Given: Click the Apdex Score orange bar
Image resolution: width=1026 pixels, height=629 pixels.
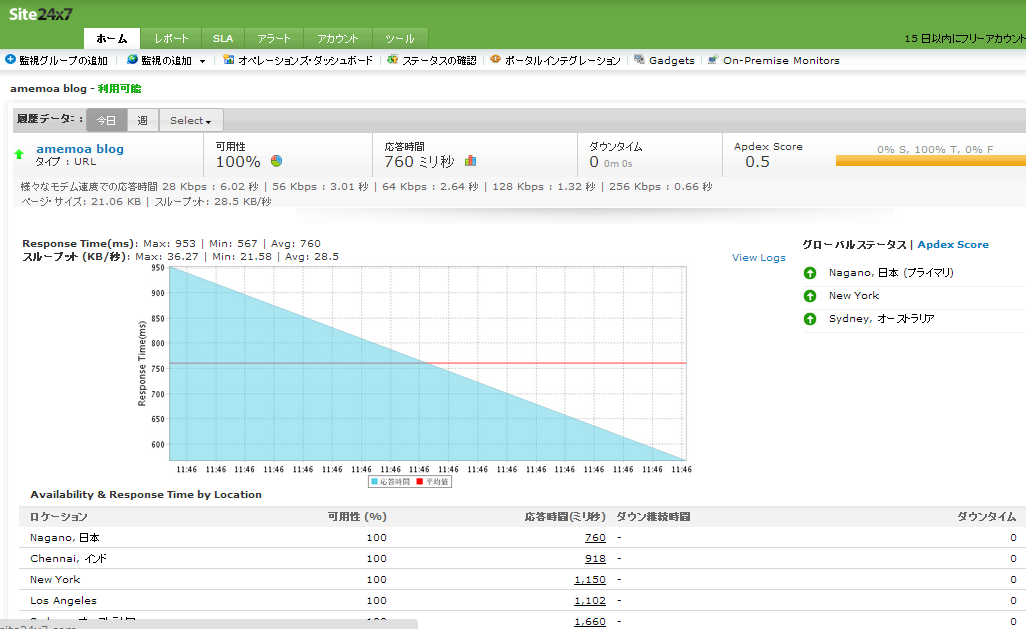Looking at the screenshot, I should (x=930, y=160).
